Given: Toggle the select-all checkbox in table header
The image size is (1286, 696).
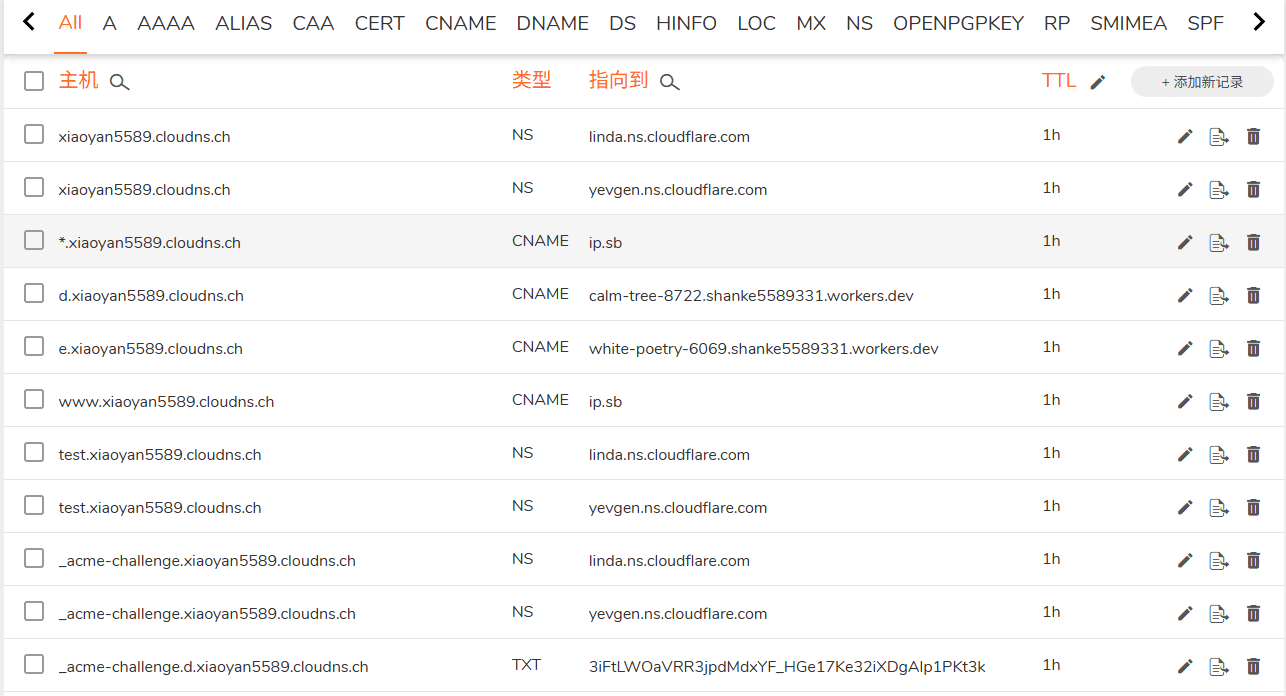Looking at the screenshot, I should pyautogui.click(x=34, y=81).
